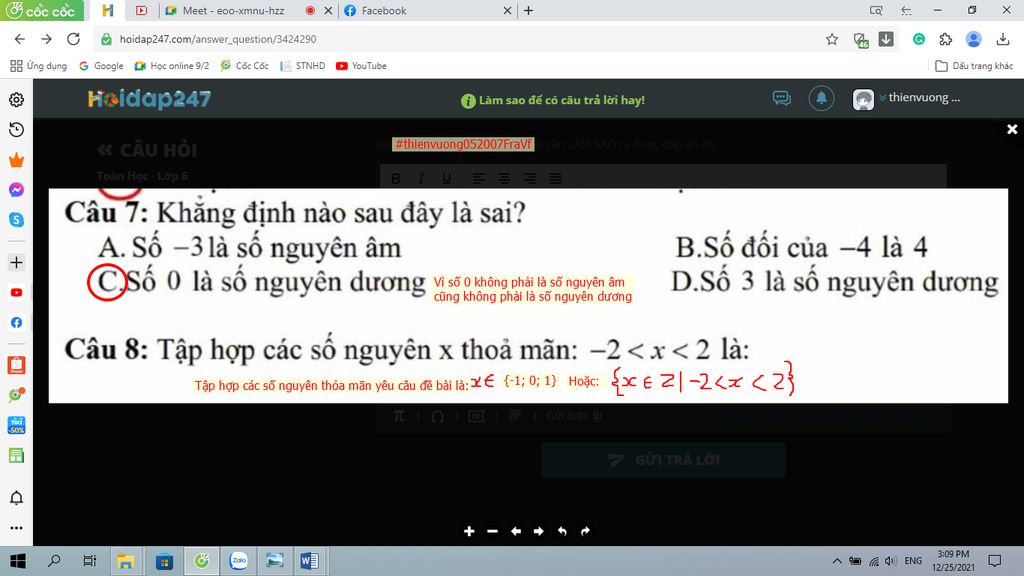Close the Meet tab
Viewport: 1024px width, 576px height.
[328, 10]
